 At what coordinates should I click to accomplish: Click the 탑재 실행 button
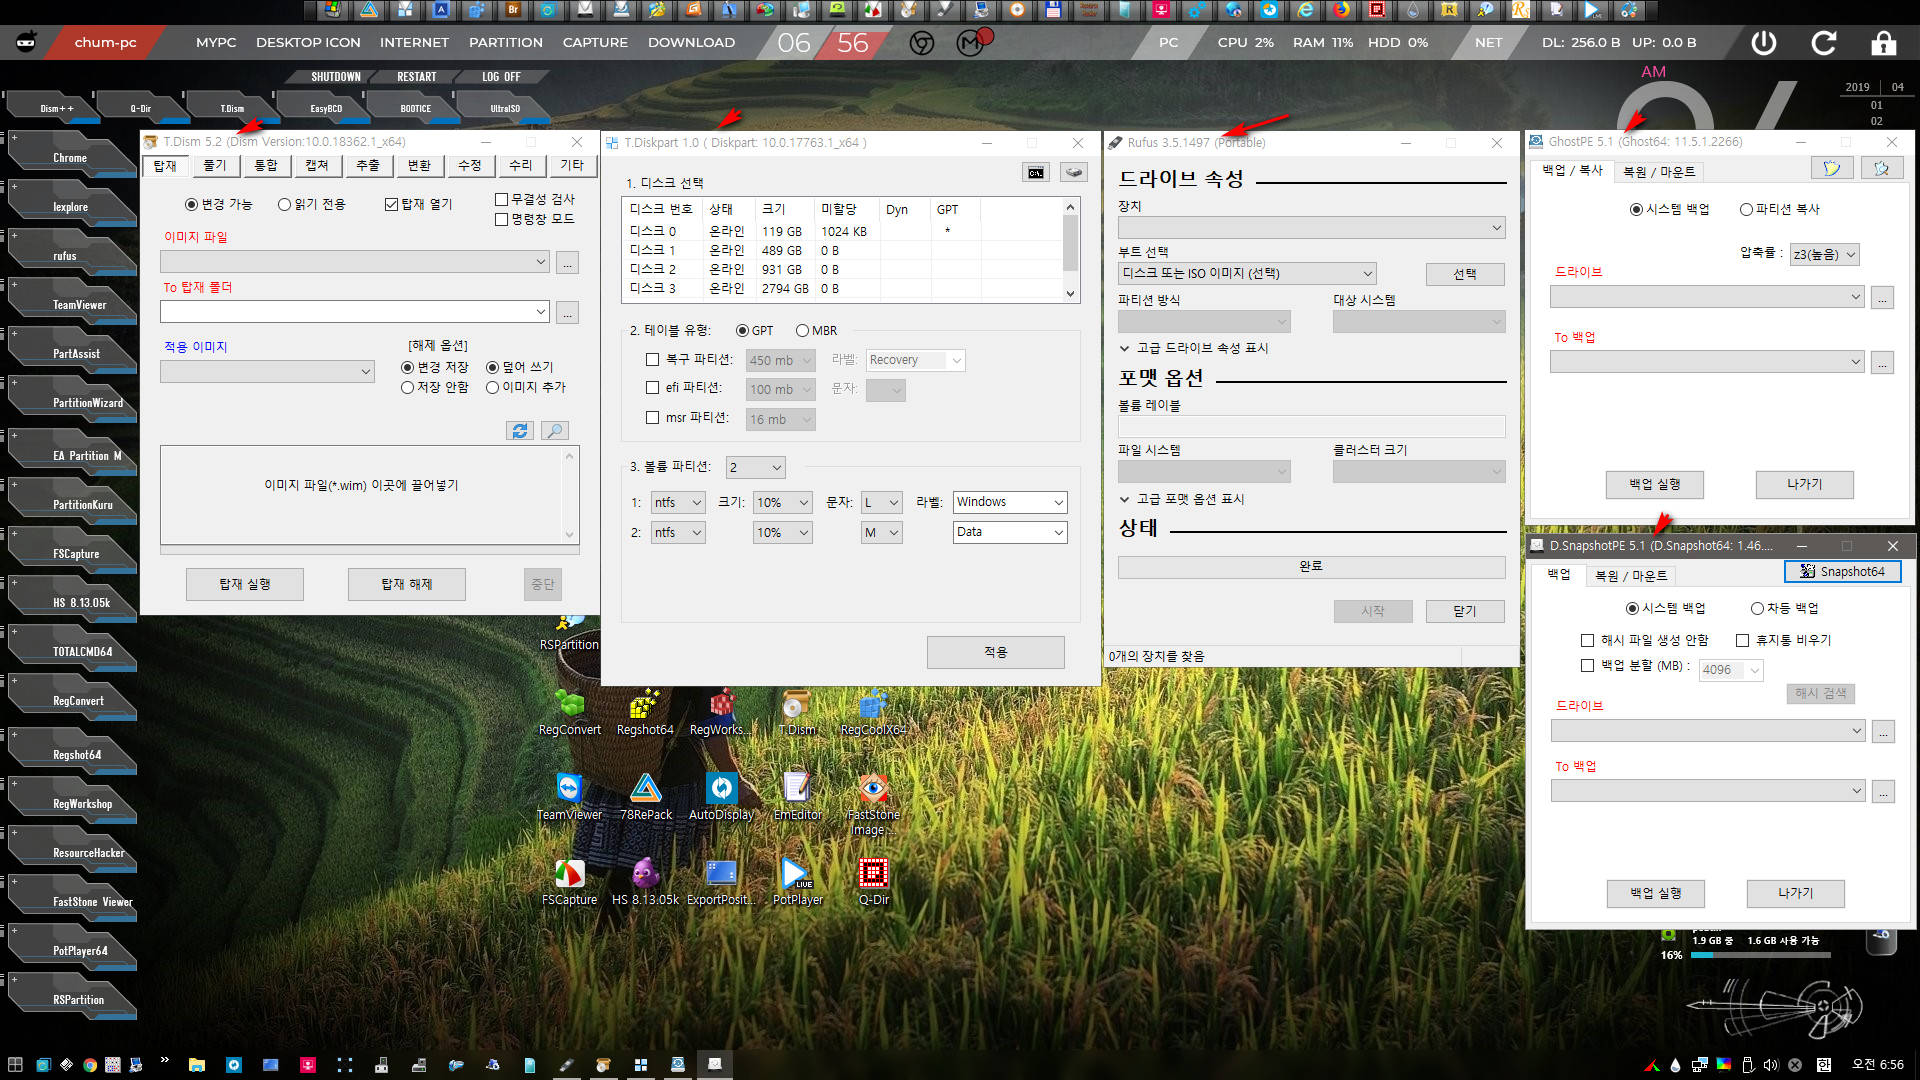click(x=245, y=584)
